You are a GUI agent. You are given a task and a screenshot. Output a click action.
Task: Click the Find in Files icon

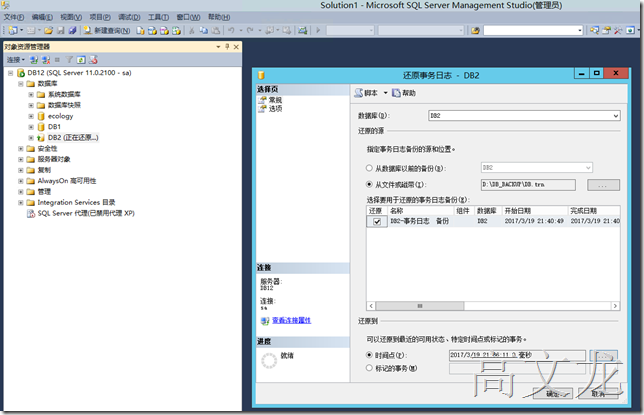coord(476,30)
